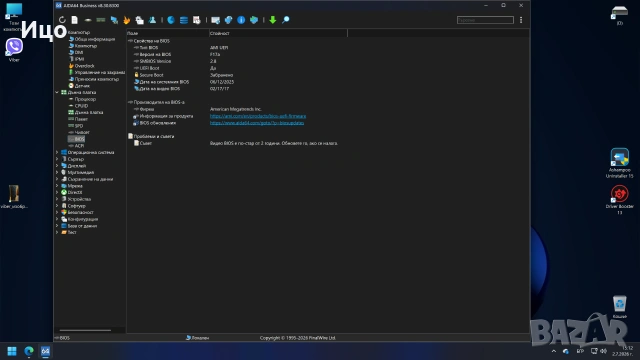
Task: Click the volume icon in system tray
Action: tap(603, 351)
